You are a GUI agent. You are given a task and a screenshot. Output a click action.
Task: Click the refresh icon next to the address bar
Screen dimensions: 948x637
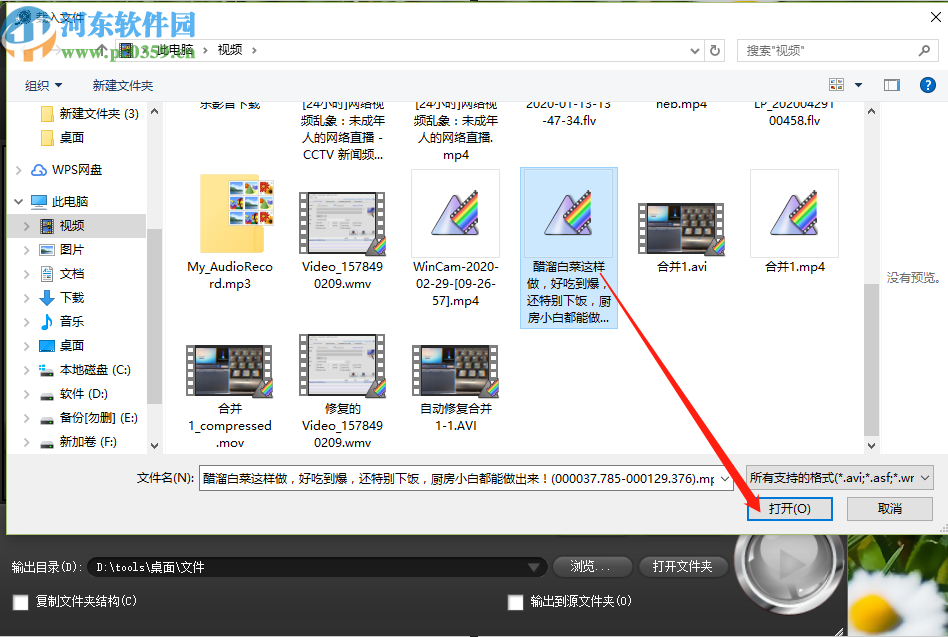click(714, 48)
